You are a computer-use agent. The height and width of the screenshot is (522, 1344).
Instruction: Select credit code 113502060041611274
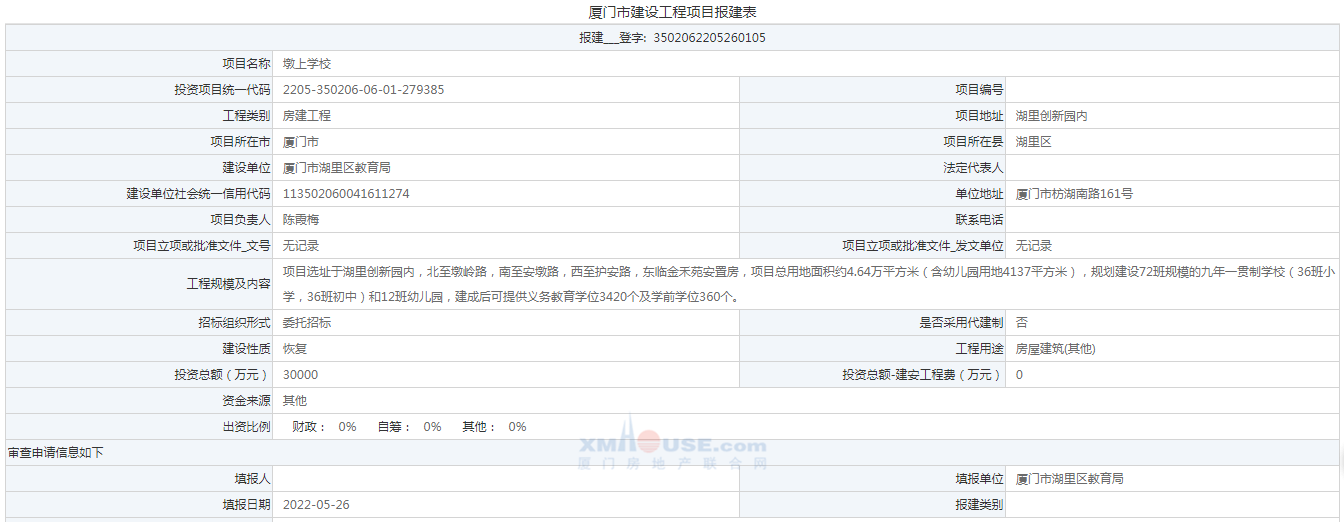[x=346, y=194]
